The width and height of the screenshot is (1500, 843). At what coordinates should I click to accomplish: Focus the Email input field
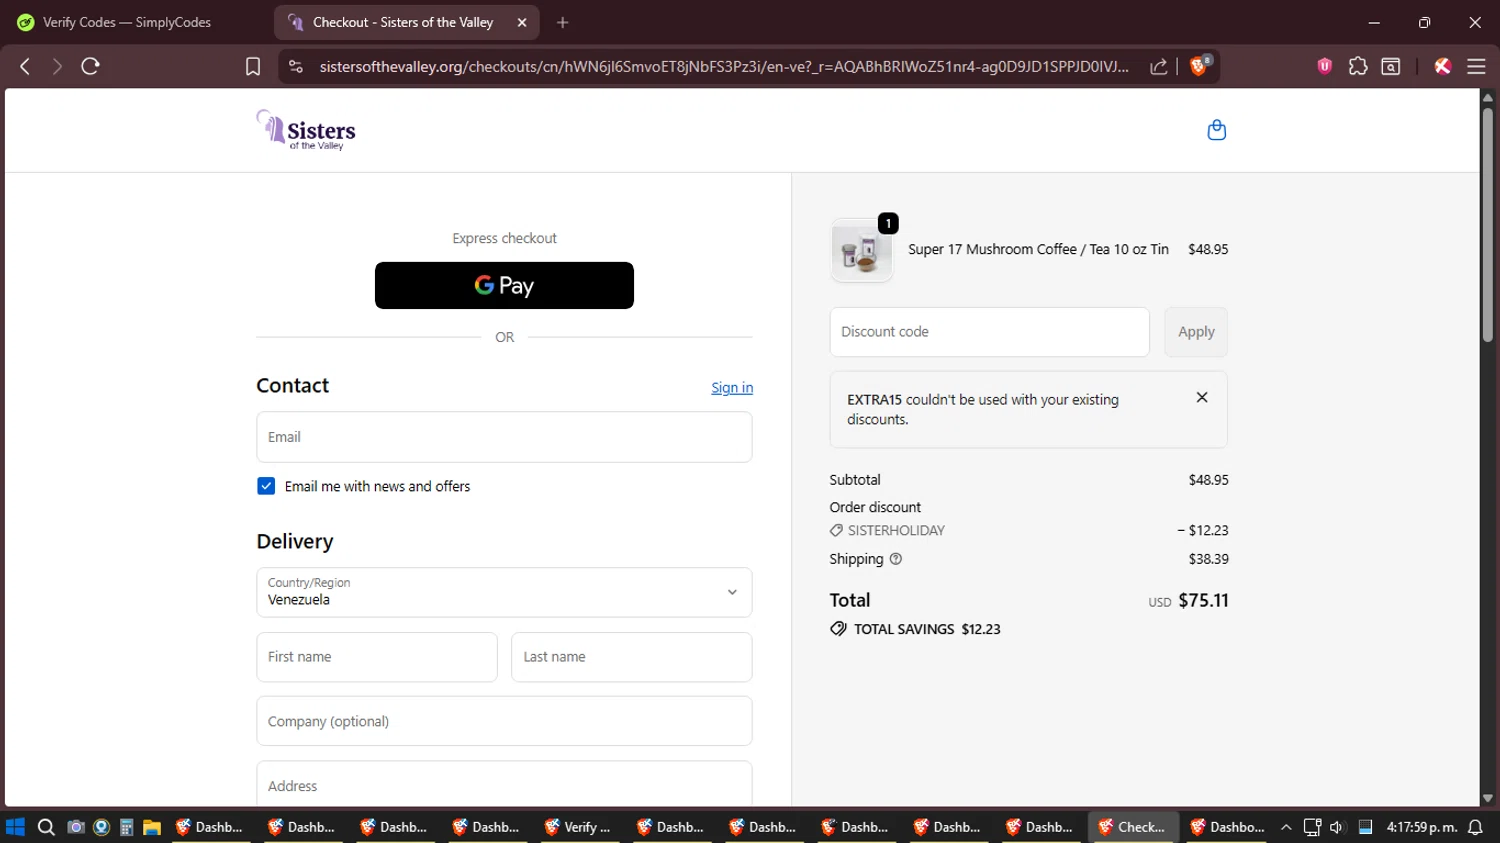(x=504, y=437)
